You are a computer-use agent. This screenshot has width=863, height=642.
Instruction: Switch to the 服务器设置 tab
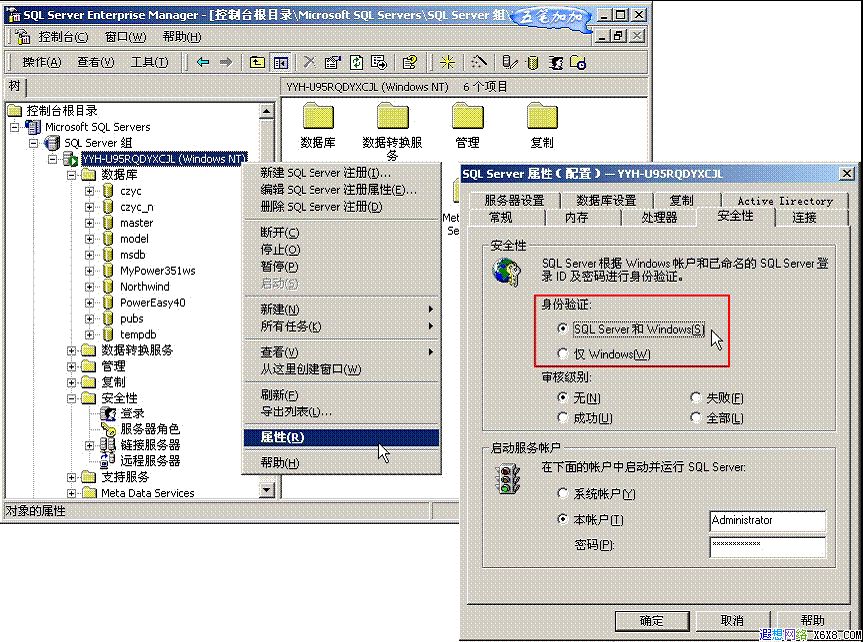(514, 200)
